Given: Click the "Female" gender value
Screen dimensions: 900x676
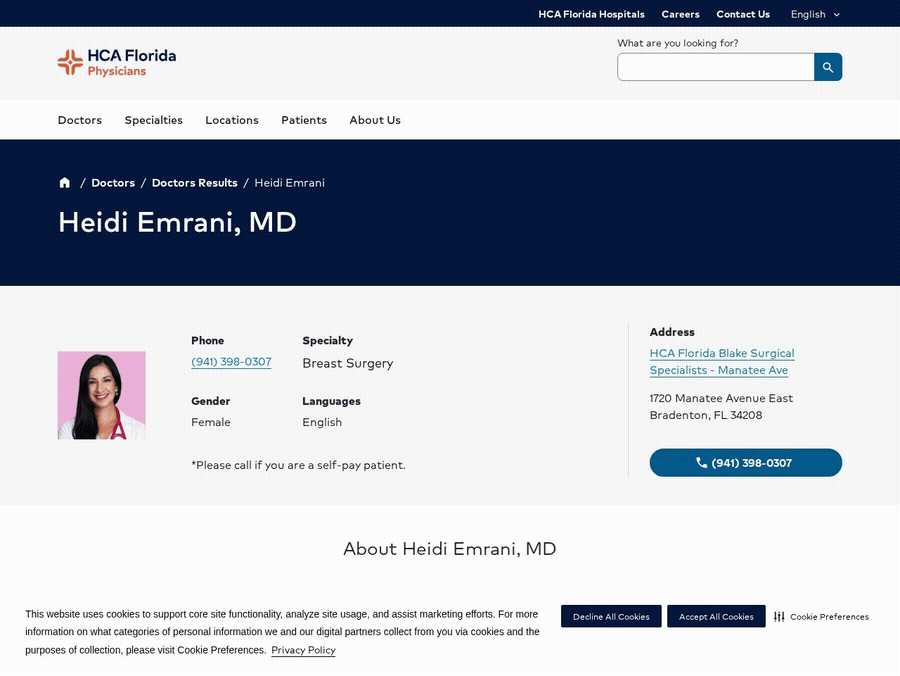Looking at the screenshot, I should point(211,422).
